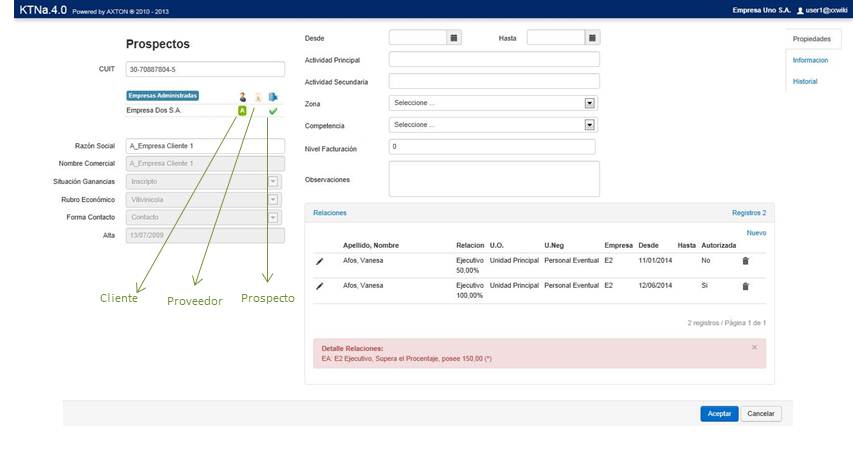Click the Cliente person icon header

[242, 97]
